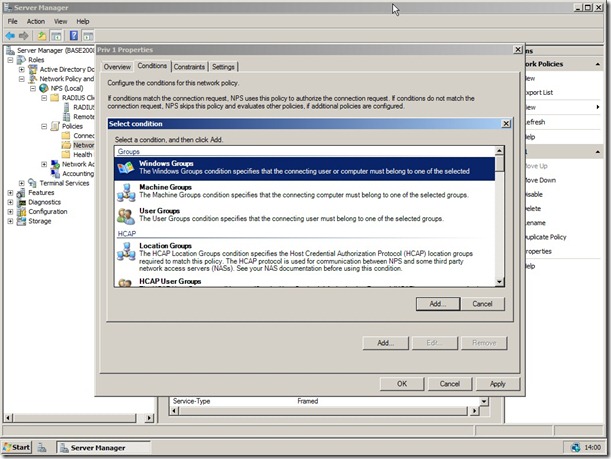Expand the Configuration tree node
The height and width of the screenshot is (459, 611).
[x=11, y=212]
